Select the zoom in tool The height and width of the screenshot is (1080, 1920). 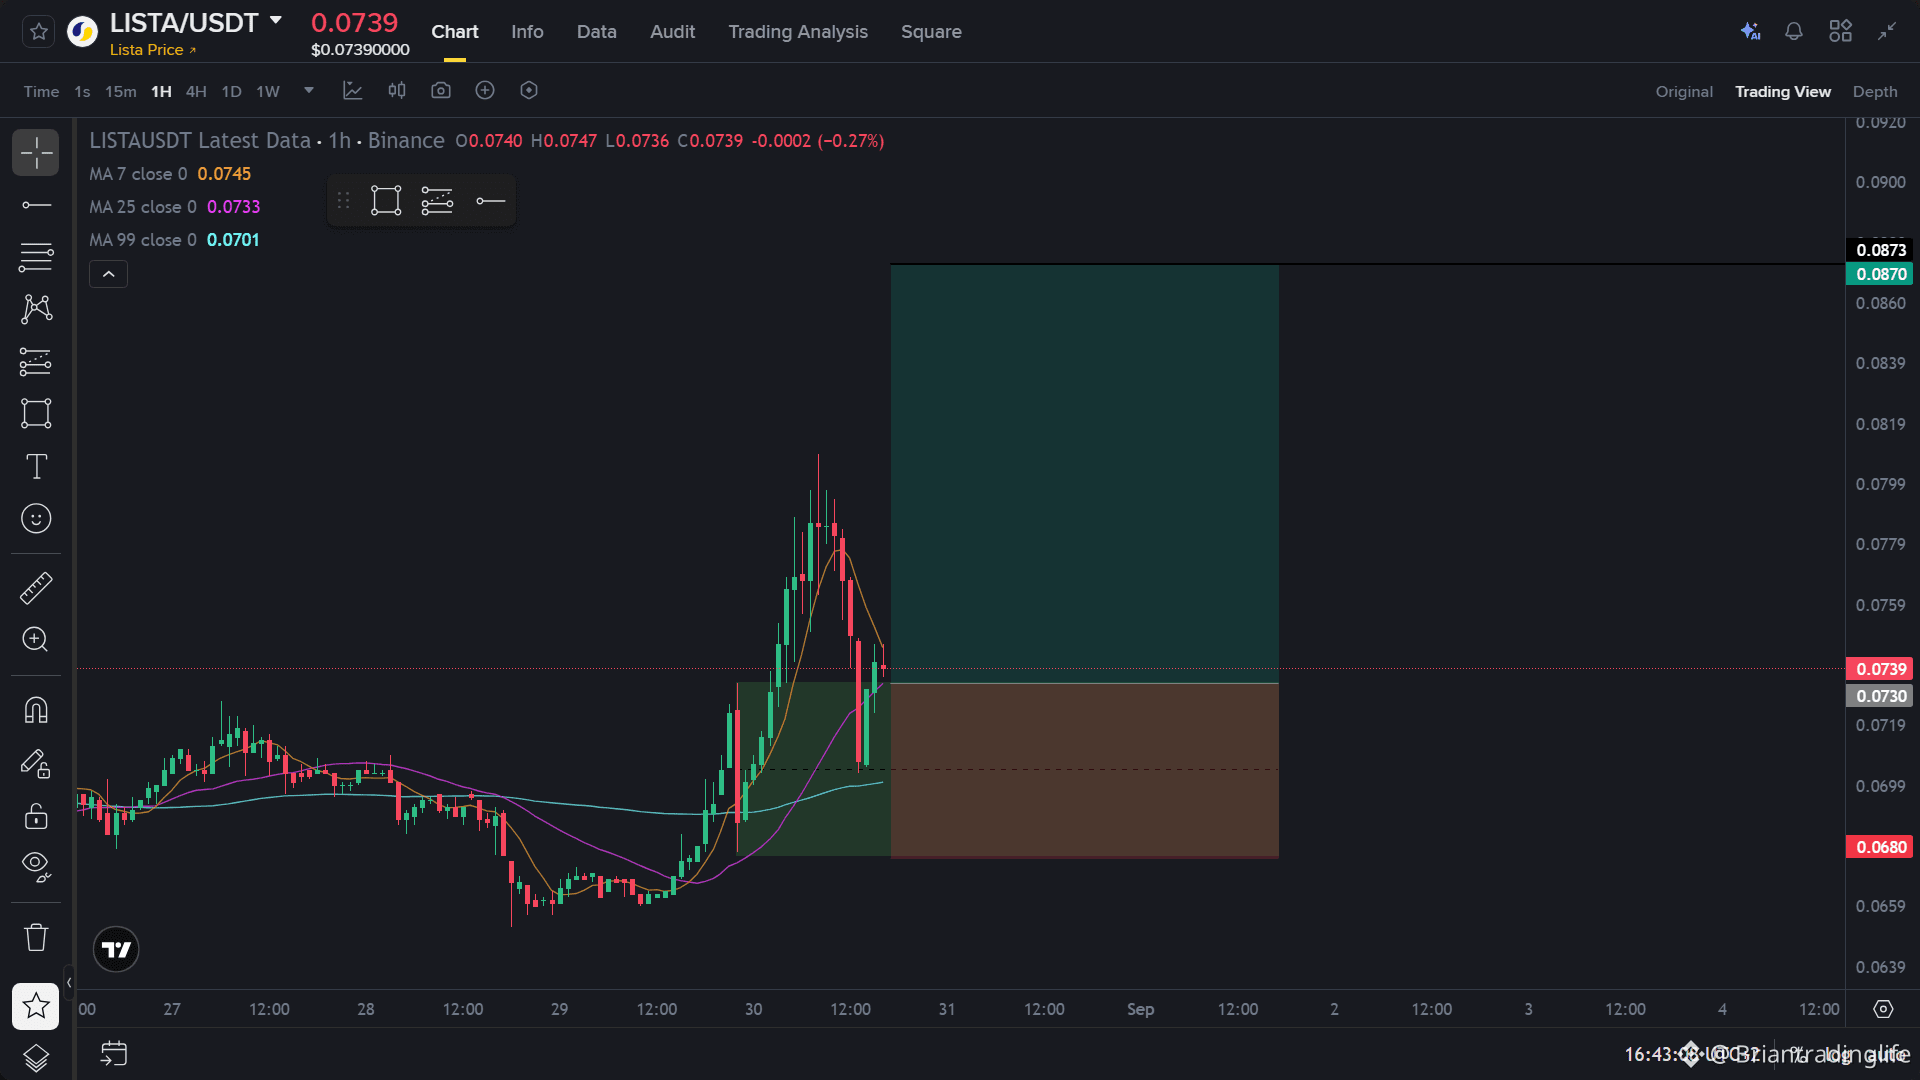click(36, 640)
